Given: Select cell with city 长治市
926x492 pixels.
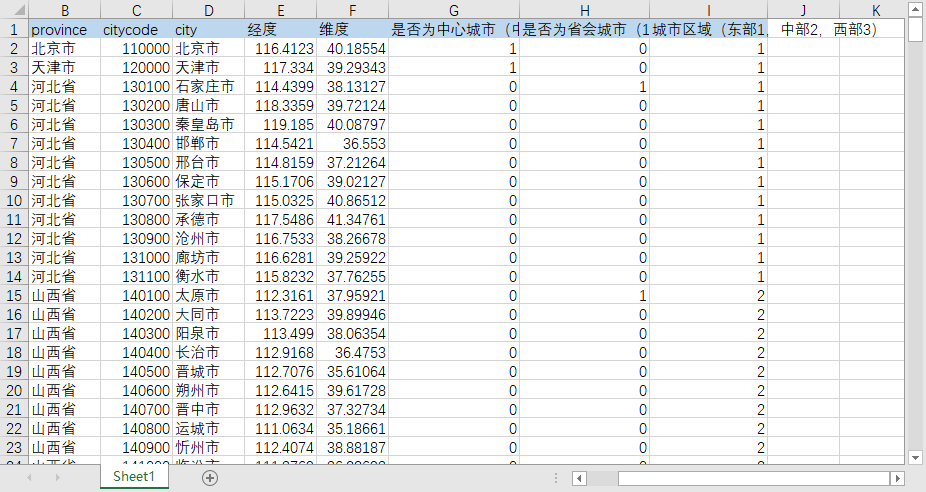Looking at the screenshot, I should click(x=208, y=353).
